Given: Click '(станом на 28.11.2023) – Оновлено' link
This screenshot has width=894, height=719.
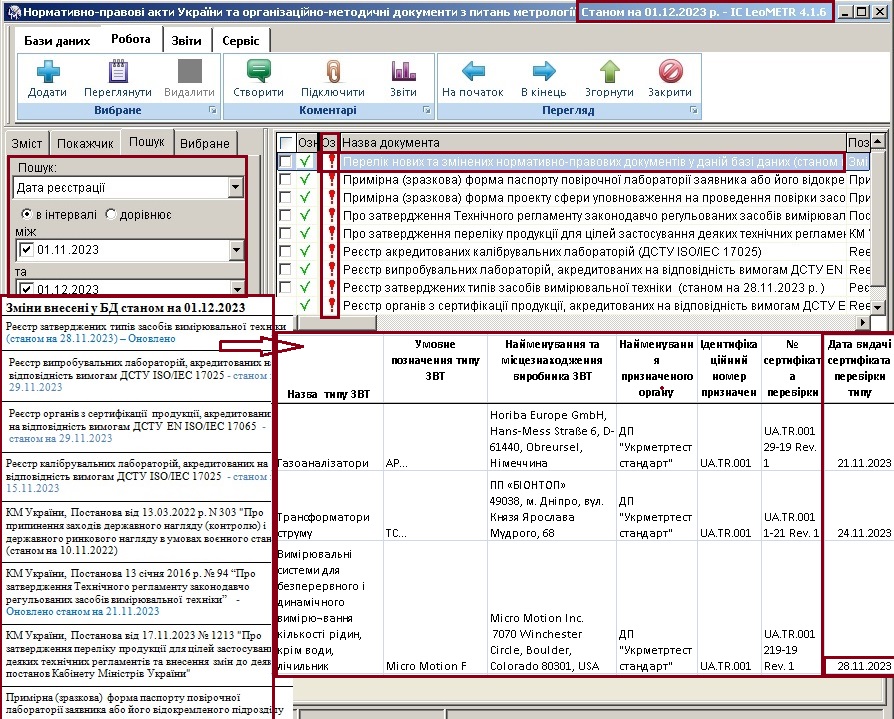Looking at the screenshot, I should 91,339.
